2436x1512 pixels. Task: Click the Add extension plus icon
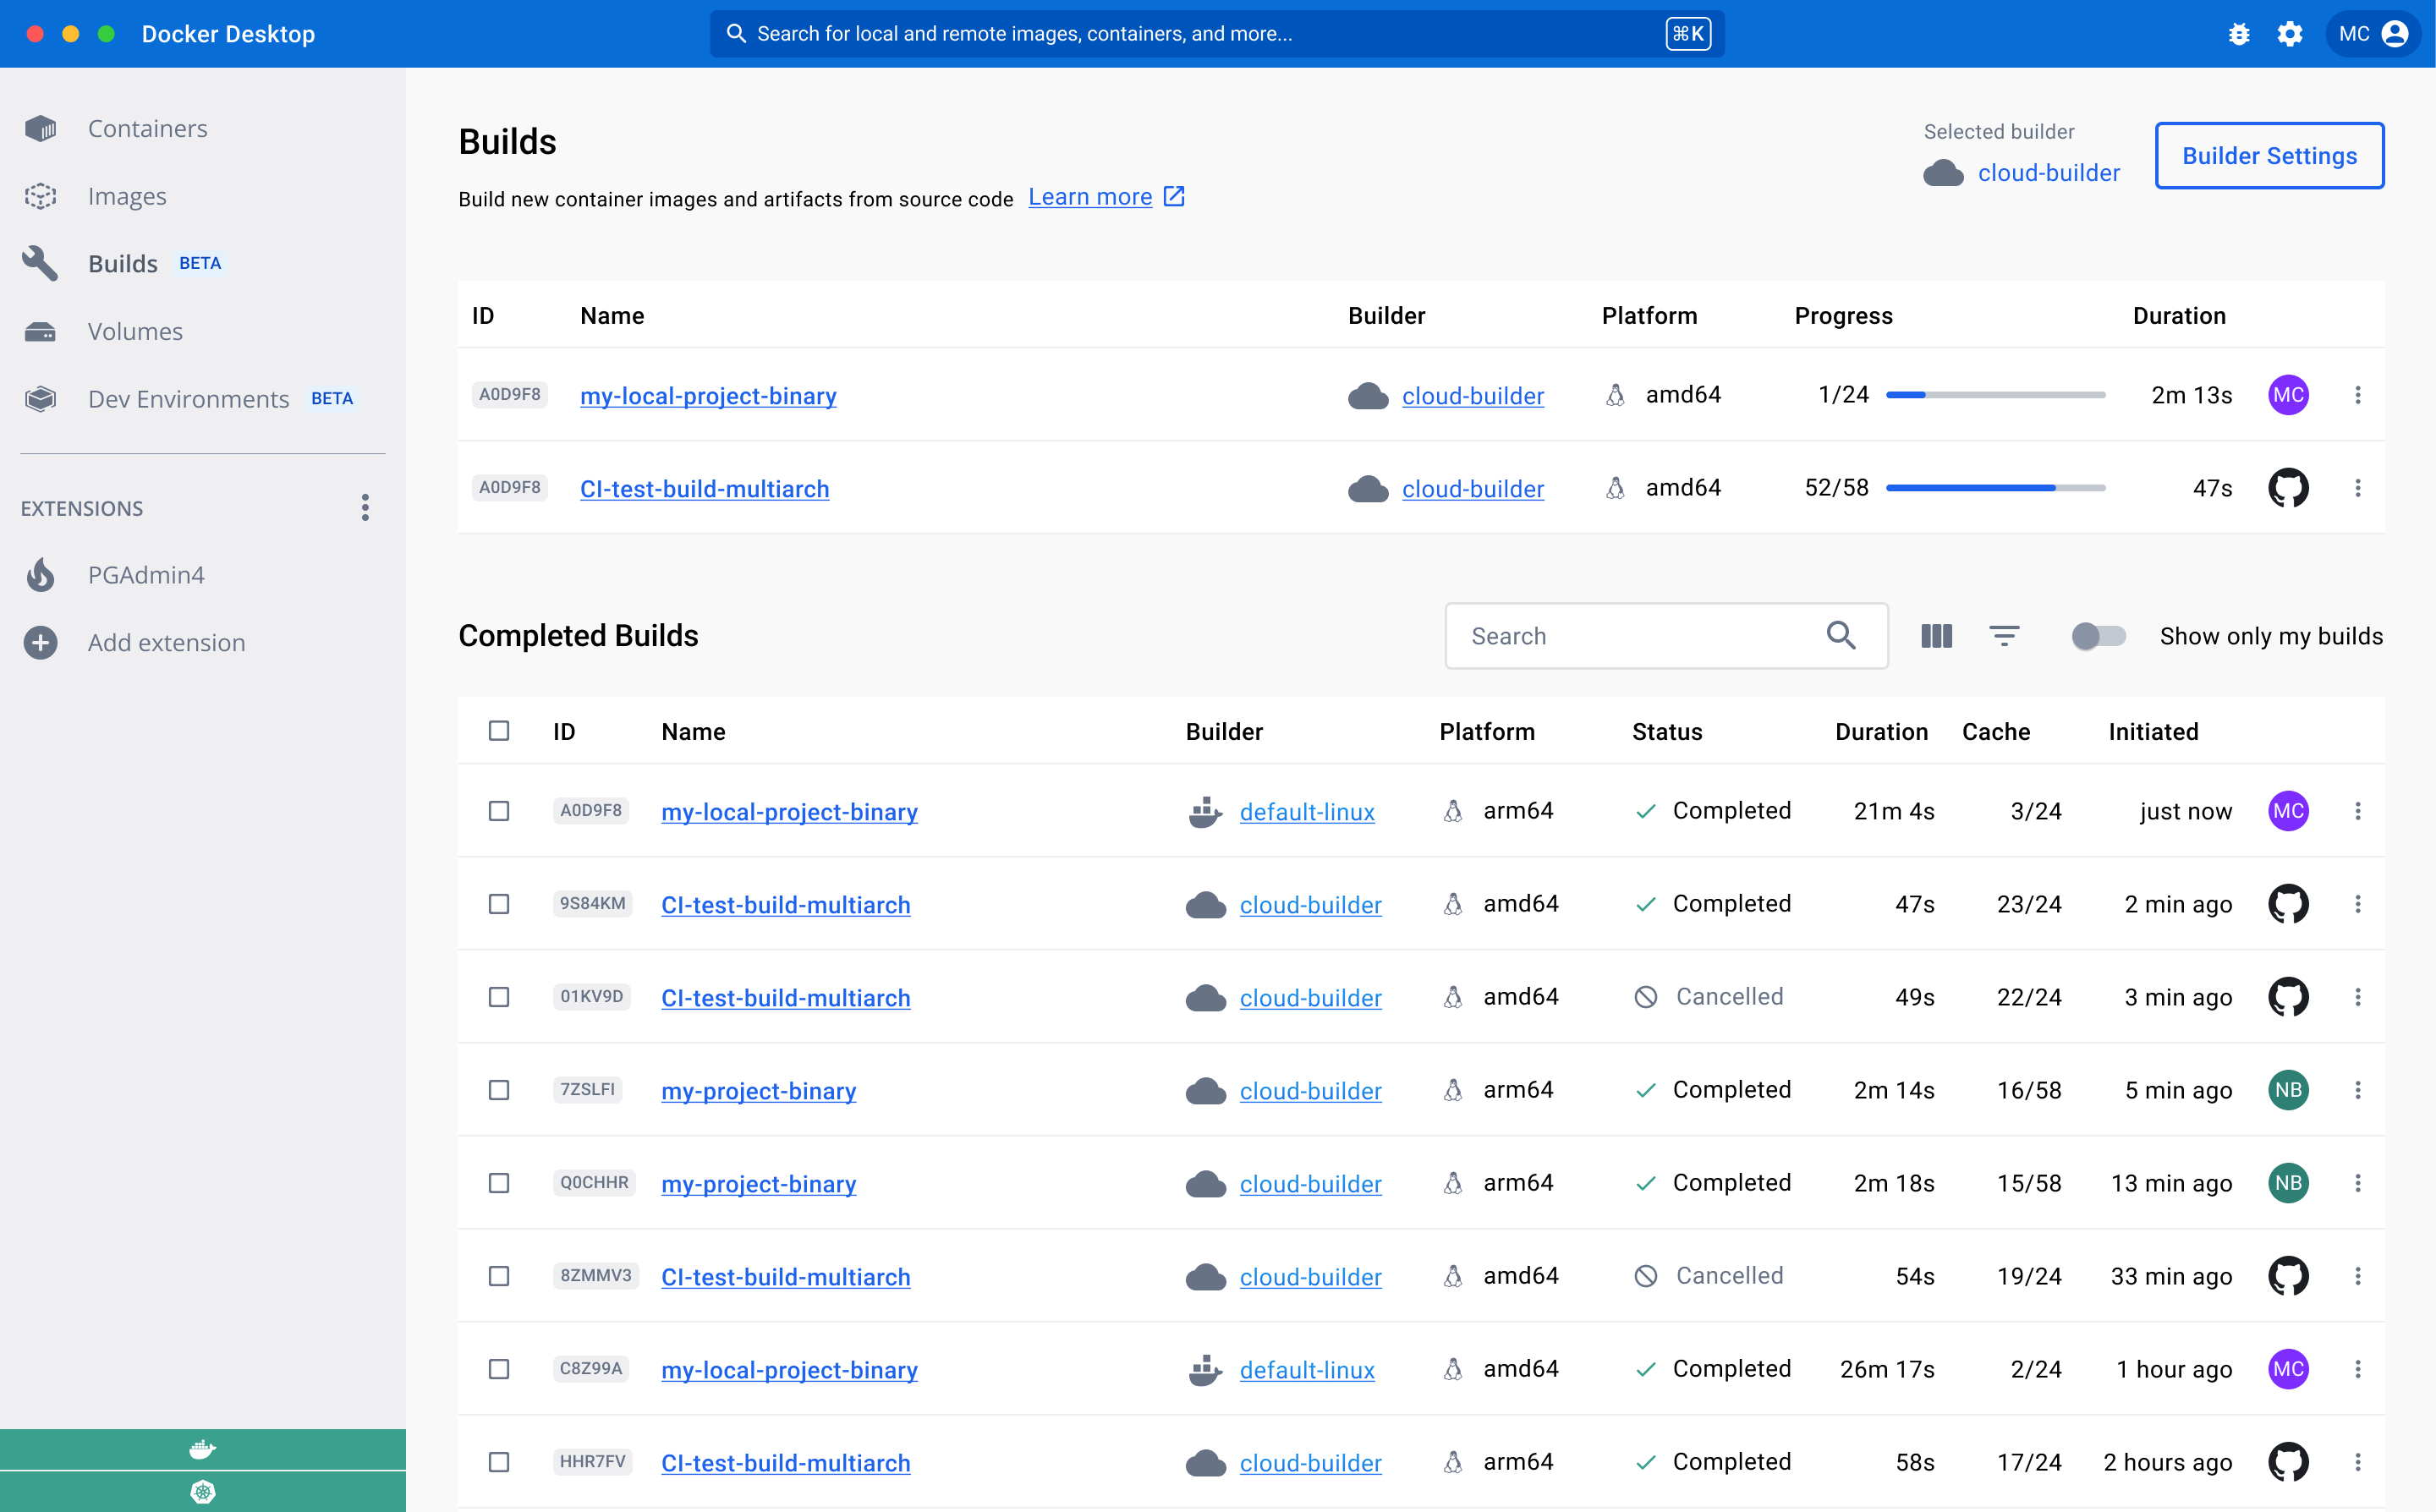pos(41,642)
